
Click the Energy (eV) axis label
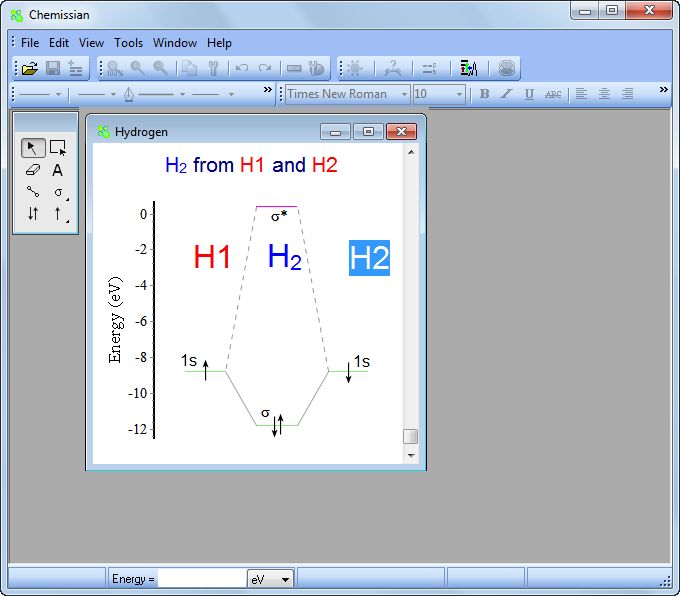click(x=115, y=320)
